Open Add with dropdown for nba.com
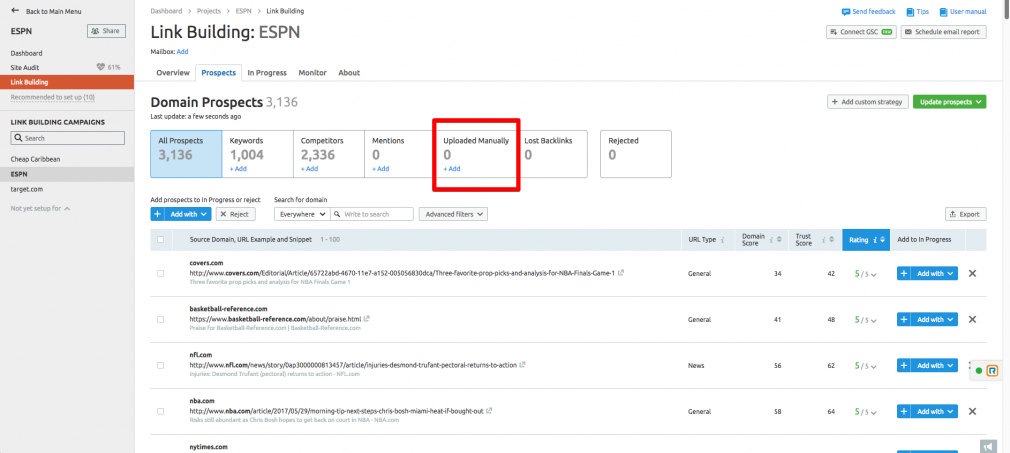Screen dimensions: 1010x453 coord(935,411)
